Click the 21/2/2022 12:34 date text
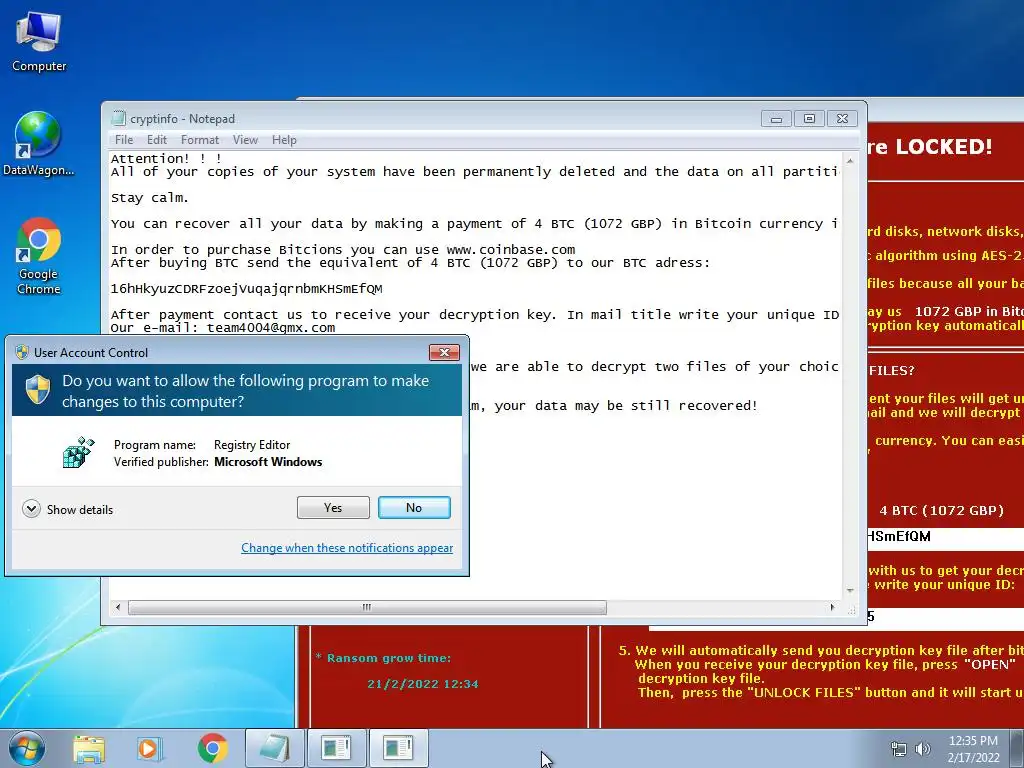The width and height of the screenshot is (1024, 768). coord(423,684)
